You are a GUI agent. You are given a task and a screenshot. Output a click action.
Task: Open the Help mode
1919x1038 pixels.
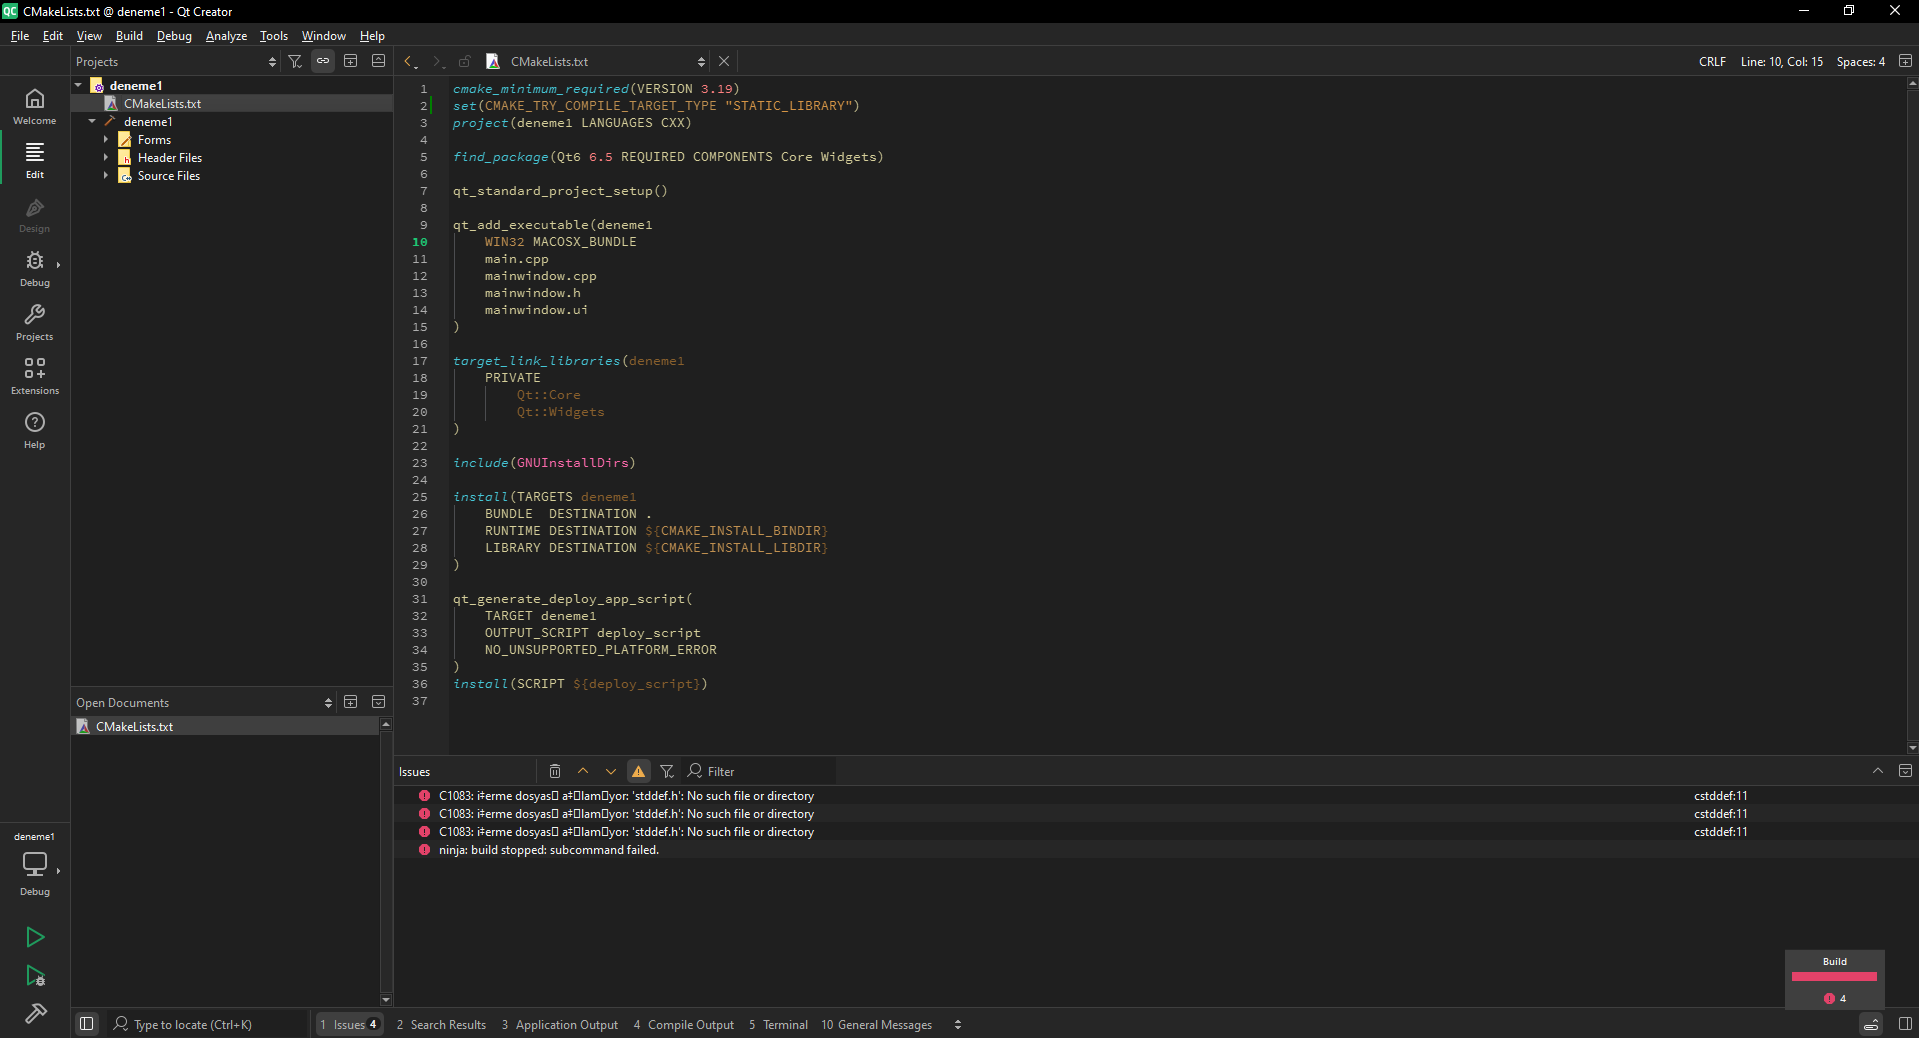coord(35,430)
